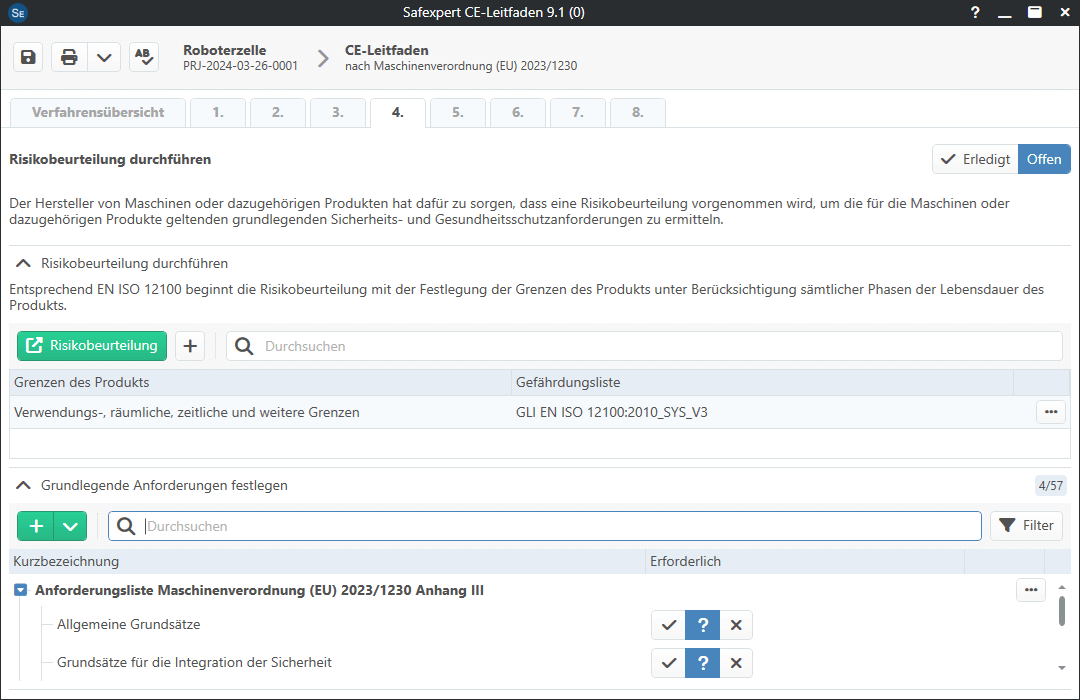Collapse the Risikobeurteilung durchführen section

[23, 264]
